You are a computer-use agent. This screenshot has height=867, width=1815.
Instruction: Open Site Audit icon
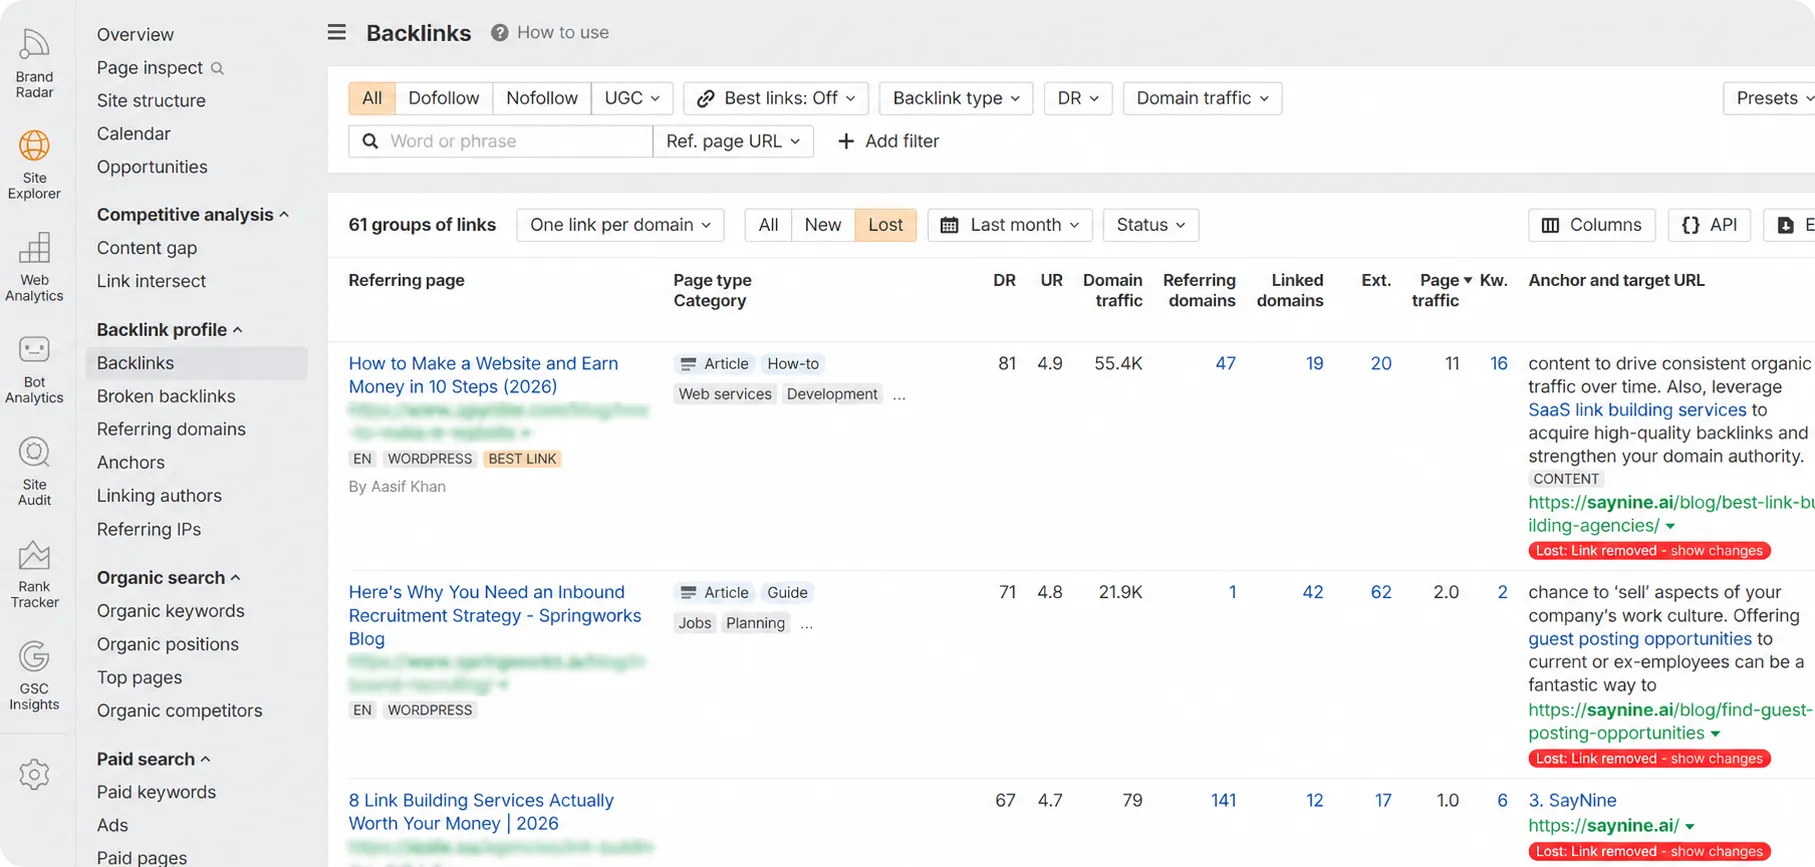pyautogui.click(x=34, y=452)
